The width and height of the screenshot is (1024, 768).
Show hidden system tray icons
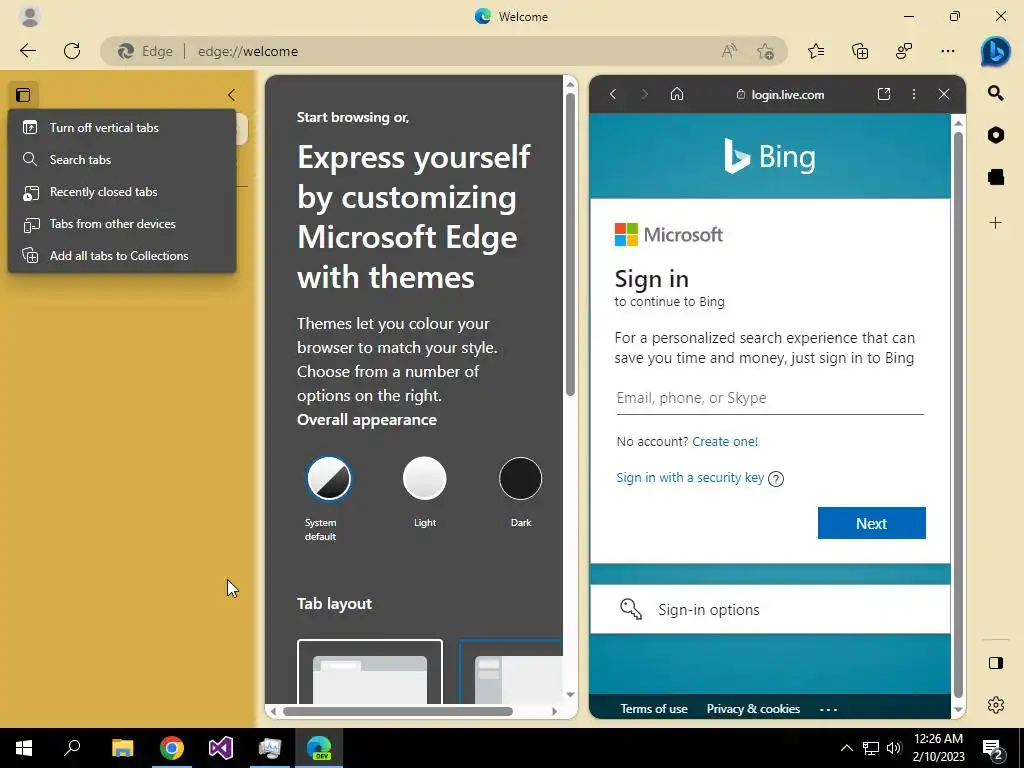point(846,748)
